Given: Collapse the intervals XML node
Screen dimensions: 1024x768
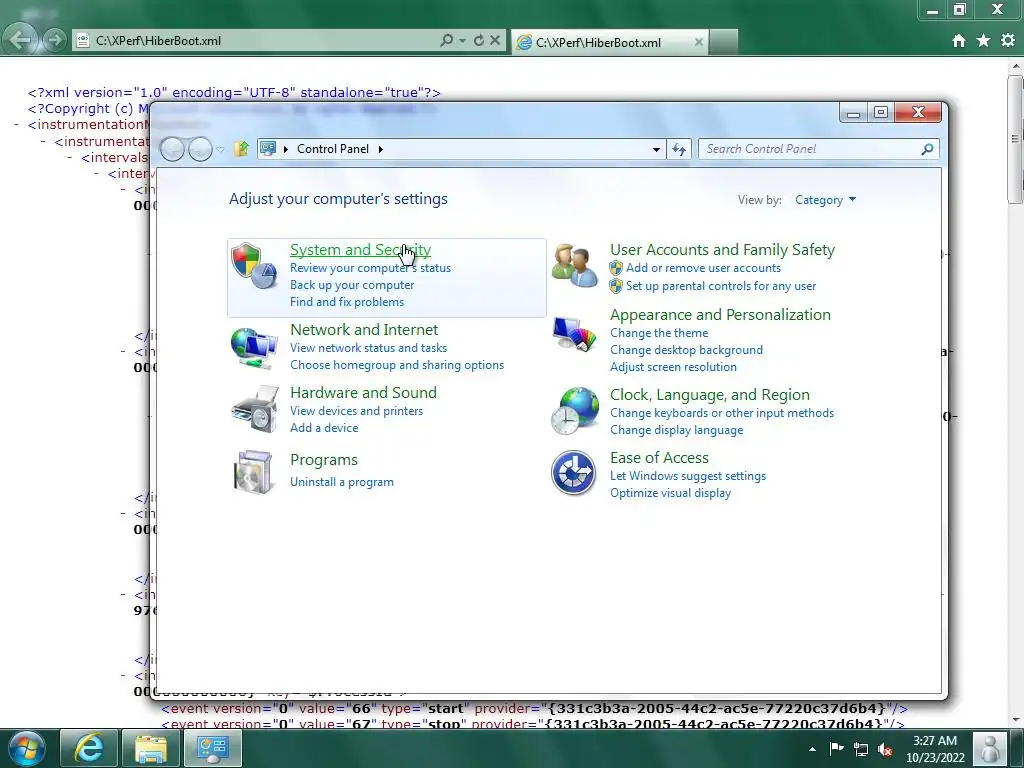Looking at the screenshot, I should 70,157.
